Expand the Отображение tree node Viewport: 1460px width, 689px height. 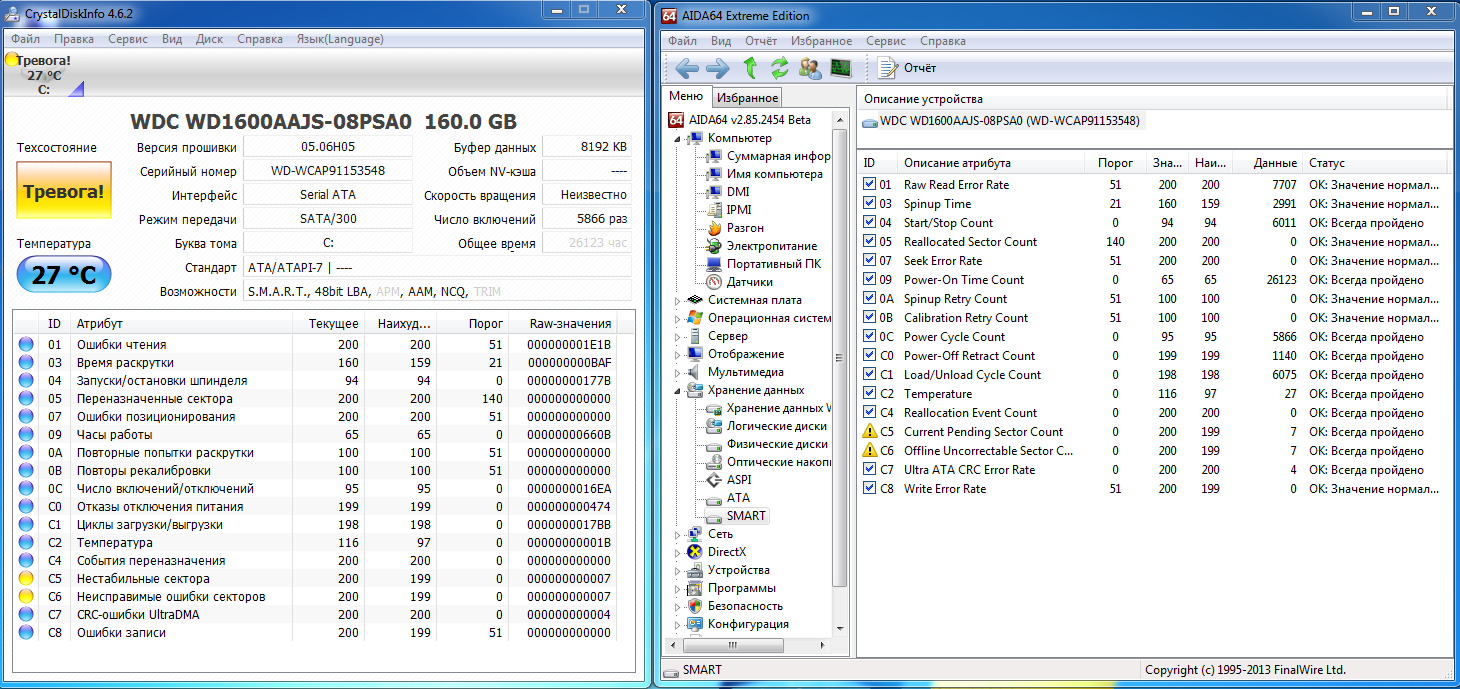coord(678,354)
